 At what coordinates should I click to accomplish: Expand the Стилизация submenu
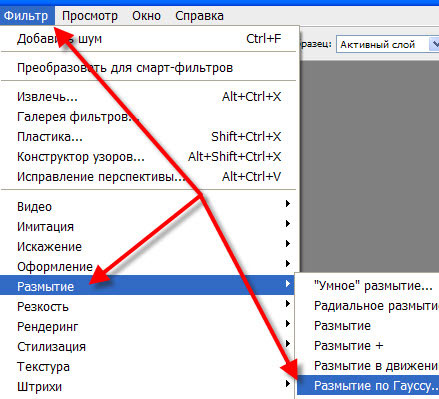[x=148, y=346]
